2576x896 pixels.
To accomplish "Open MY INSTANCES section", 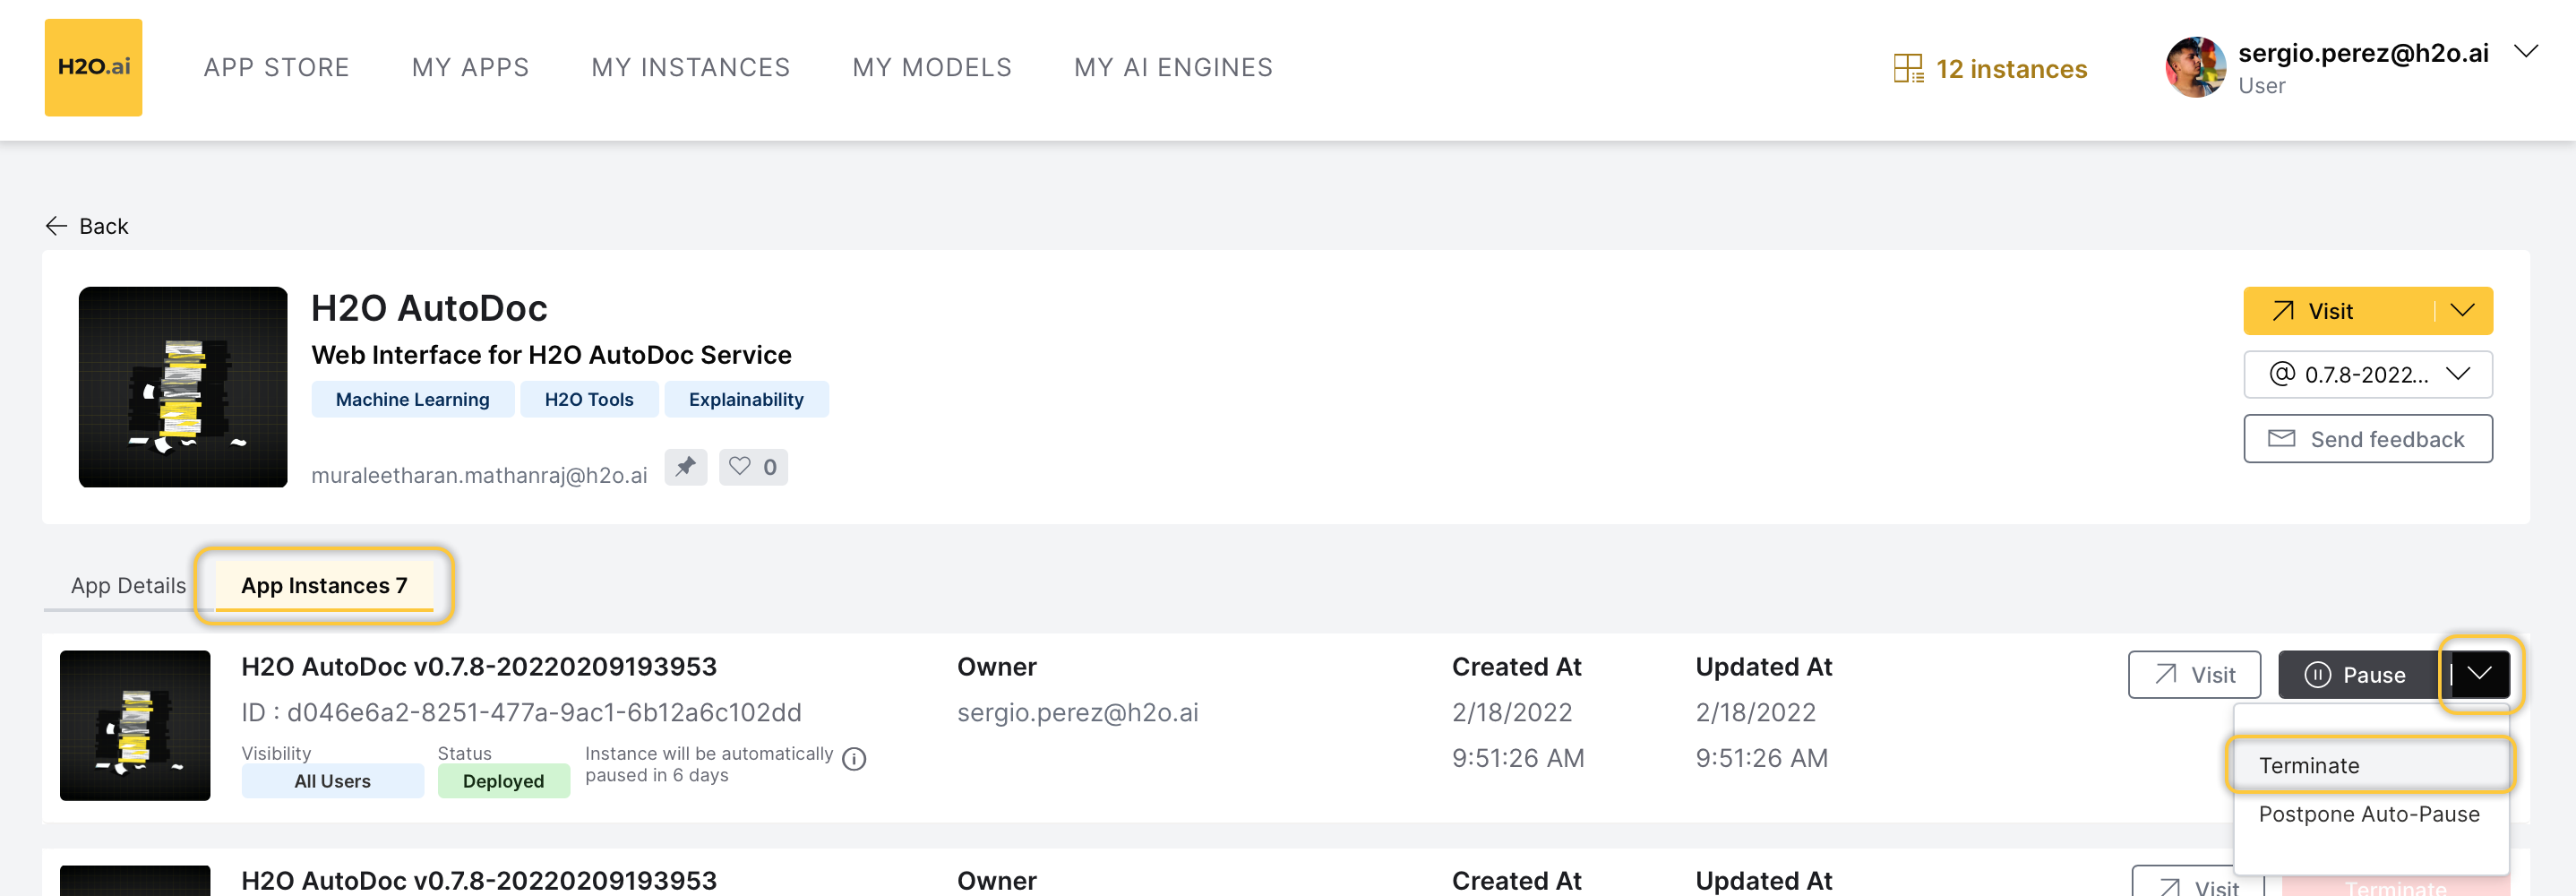I will coord(690,67).
